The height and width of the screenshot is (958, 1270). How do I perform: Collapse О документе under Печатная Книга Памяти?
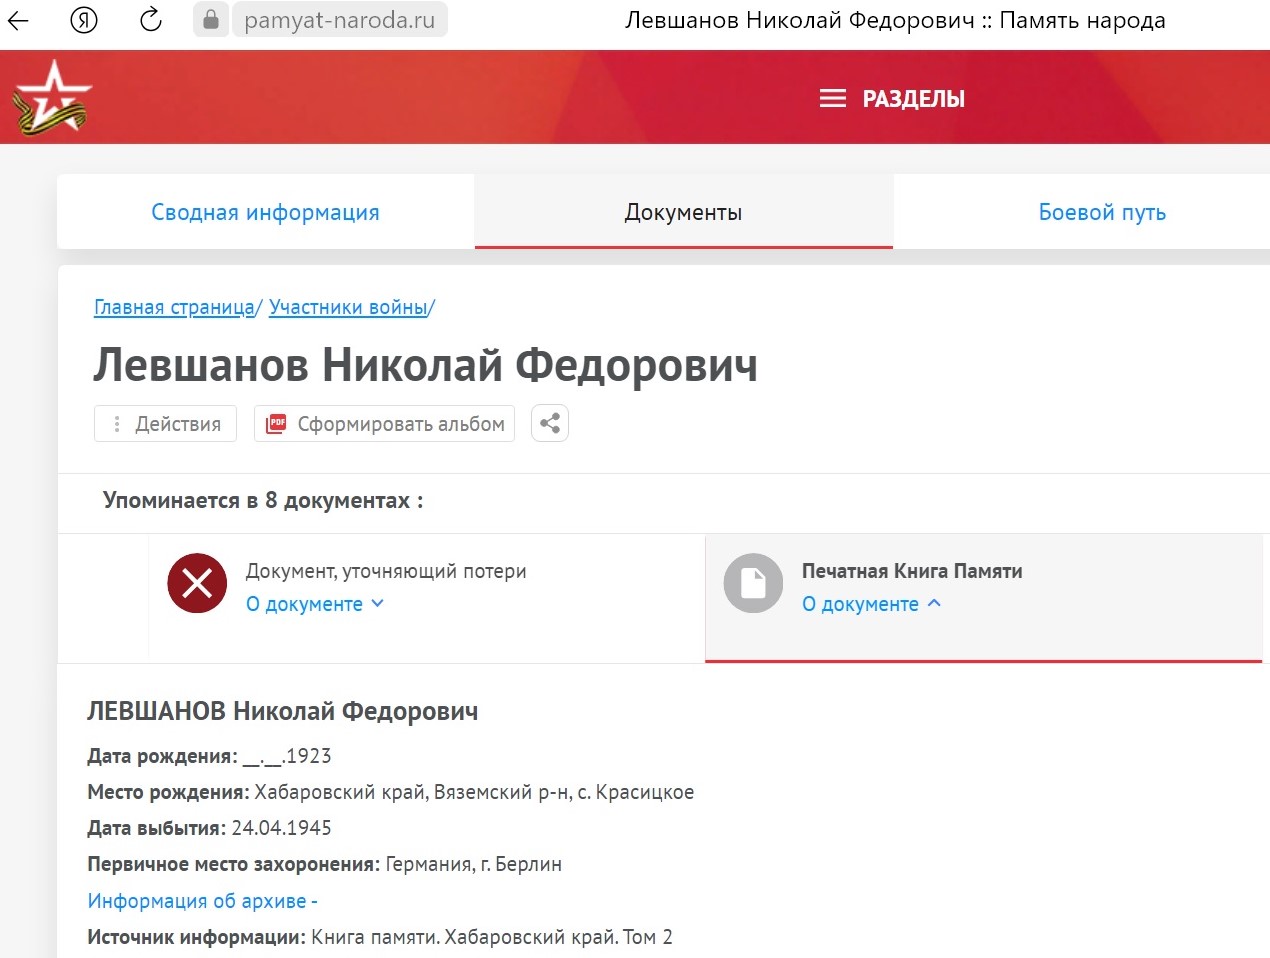pyautogui.click(x=871, y=604)
